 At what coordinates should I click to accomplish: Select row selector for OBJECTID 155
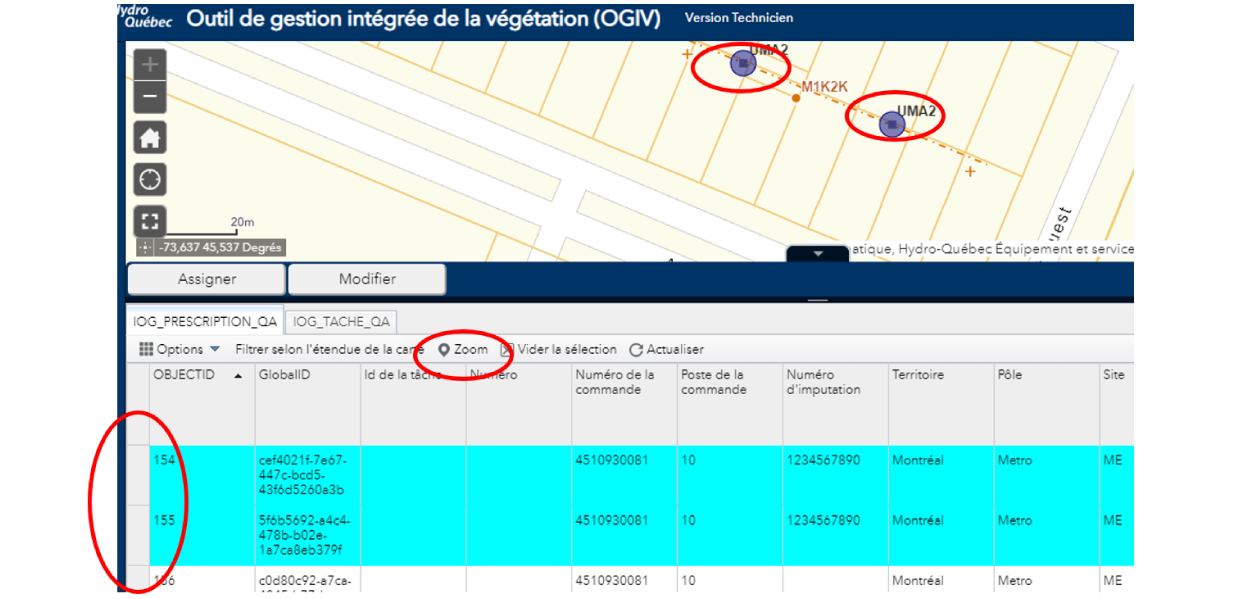pos(138,535)
